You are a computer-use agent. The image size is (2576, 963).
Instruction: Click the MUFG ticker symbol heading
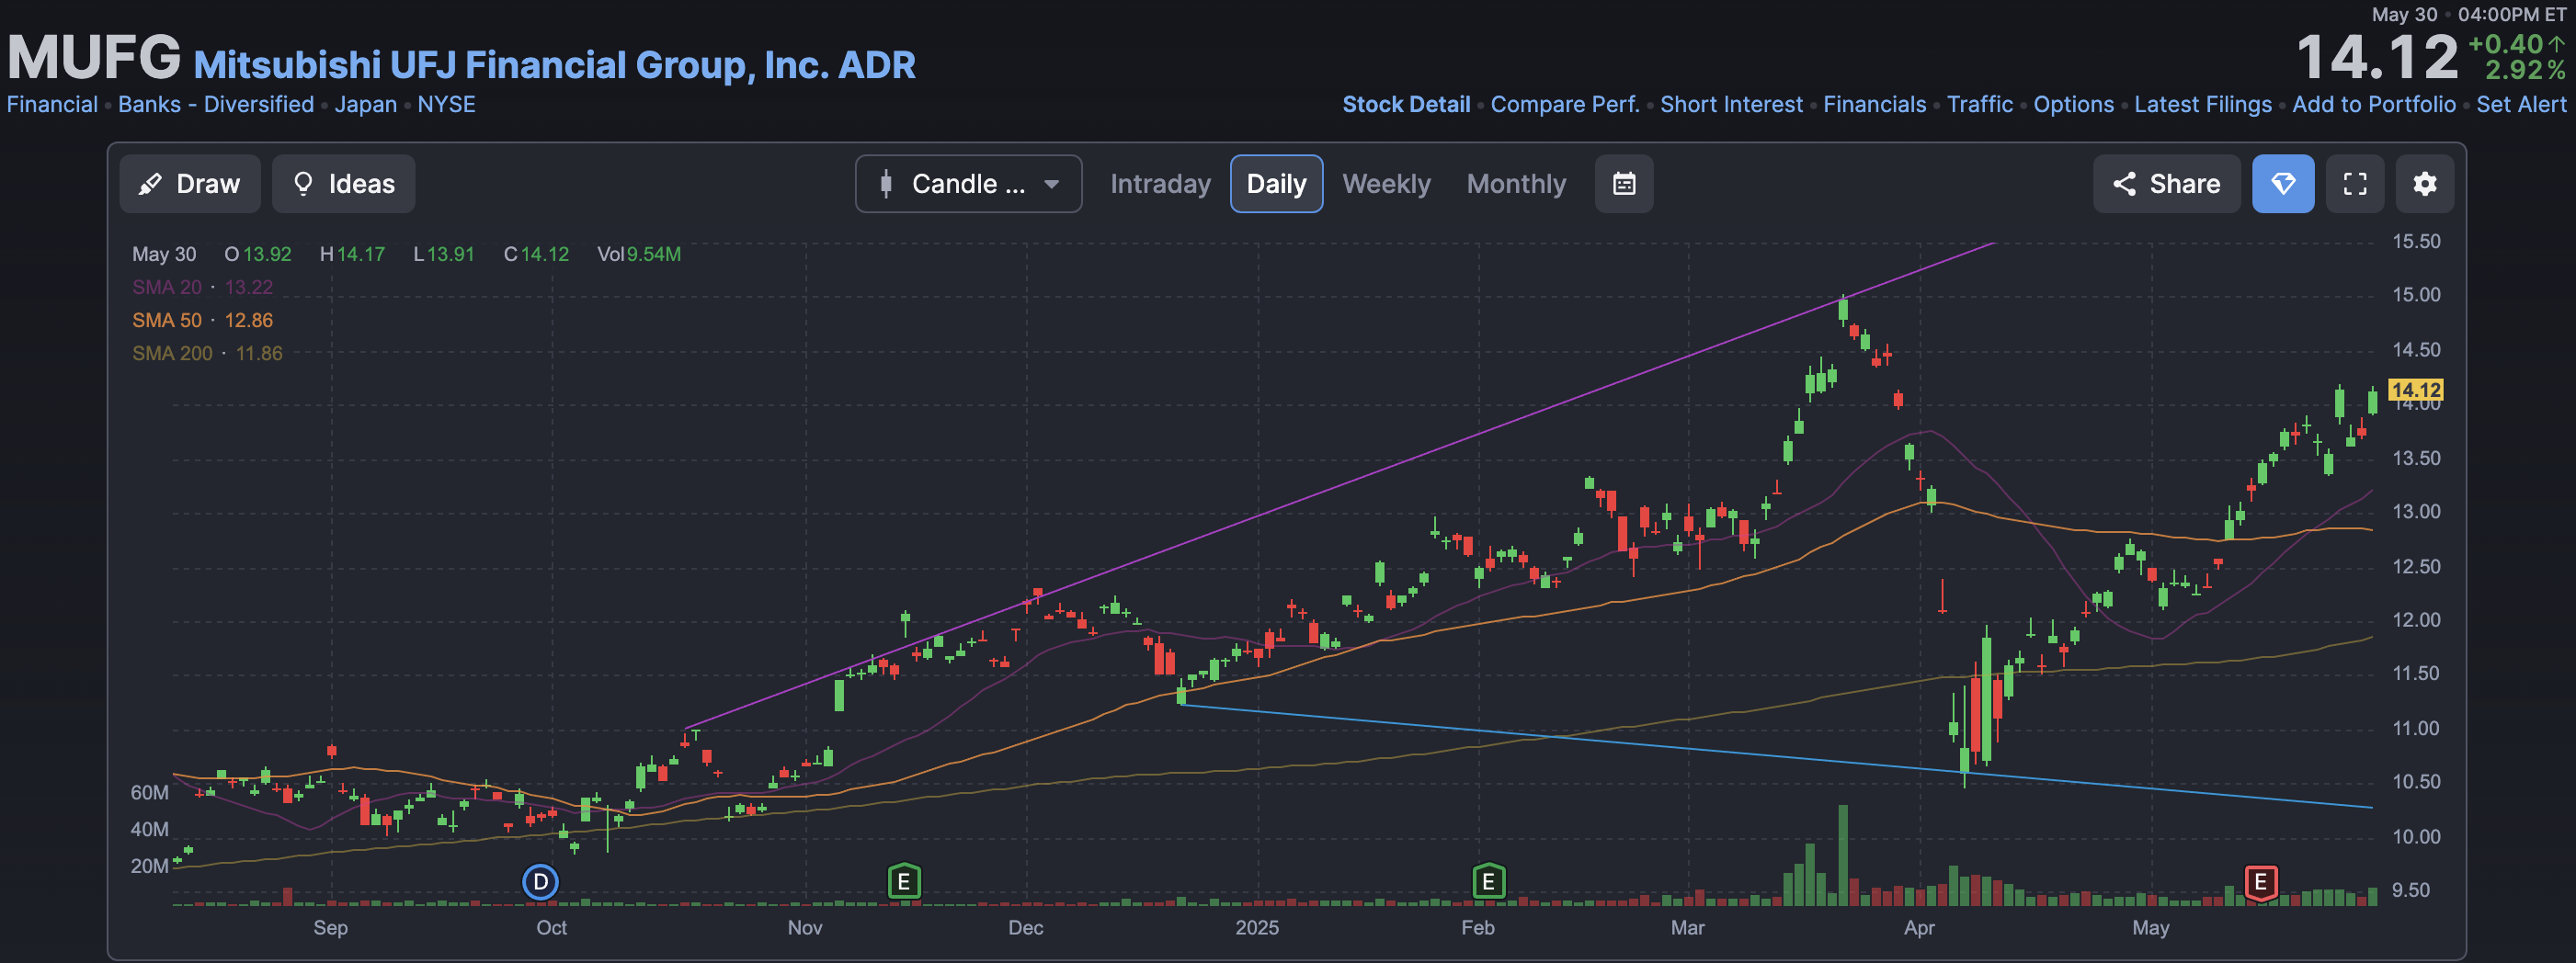click(x=94, y=57)
